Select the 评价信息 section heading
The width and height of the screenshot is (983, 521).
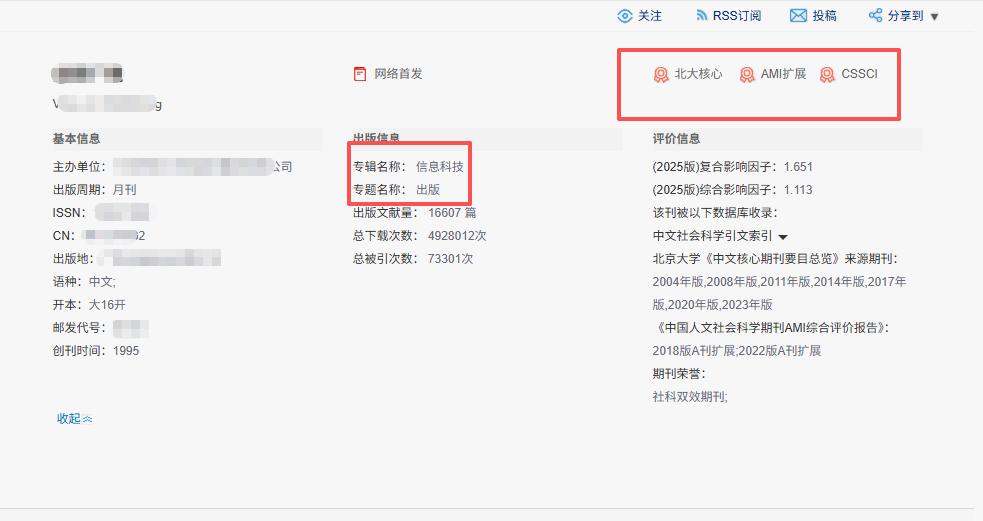coord(676,139)
